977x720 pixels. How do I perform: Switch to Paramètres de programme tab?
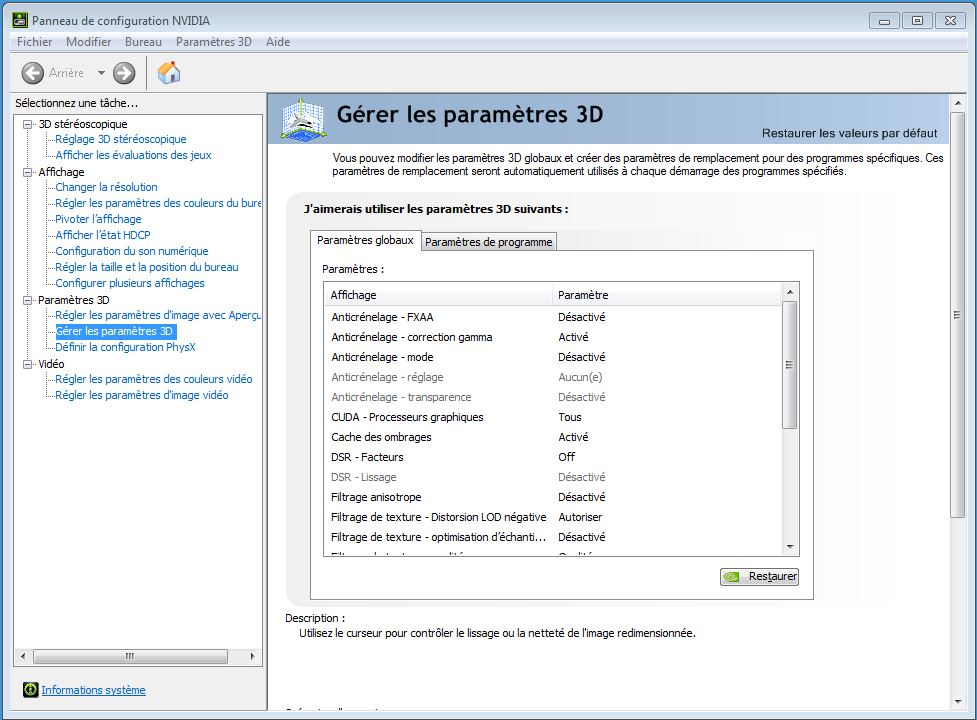pos(488,242)
